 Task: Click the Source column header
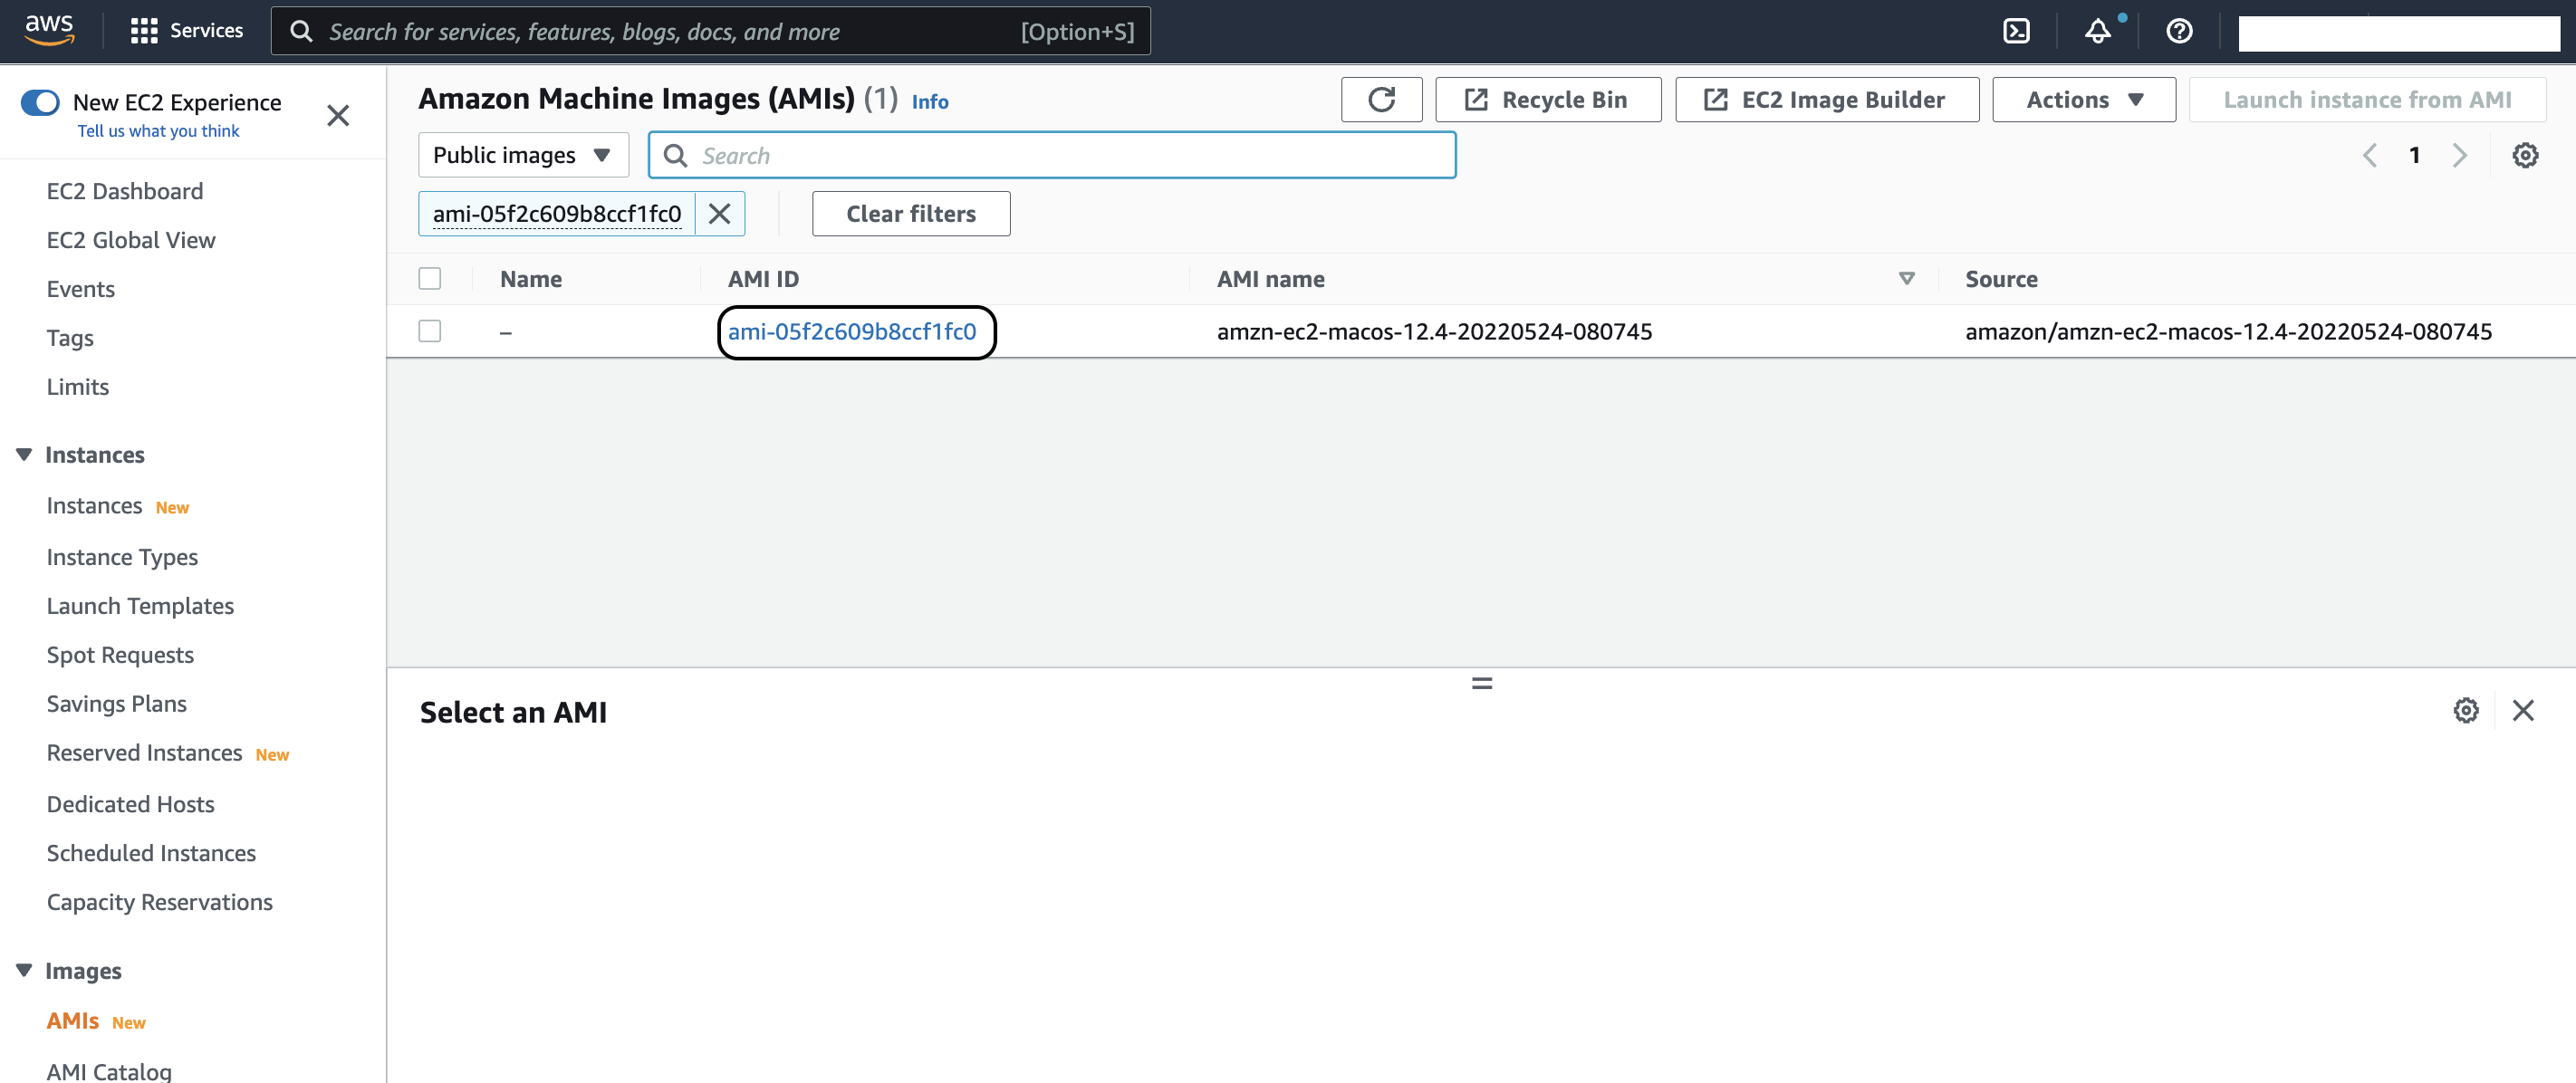click(2001, 278)
